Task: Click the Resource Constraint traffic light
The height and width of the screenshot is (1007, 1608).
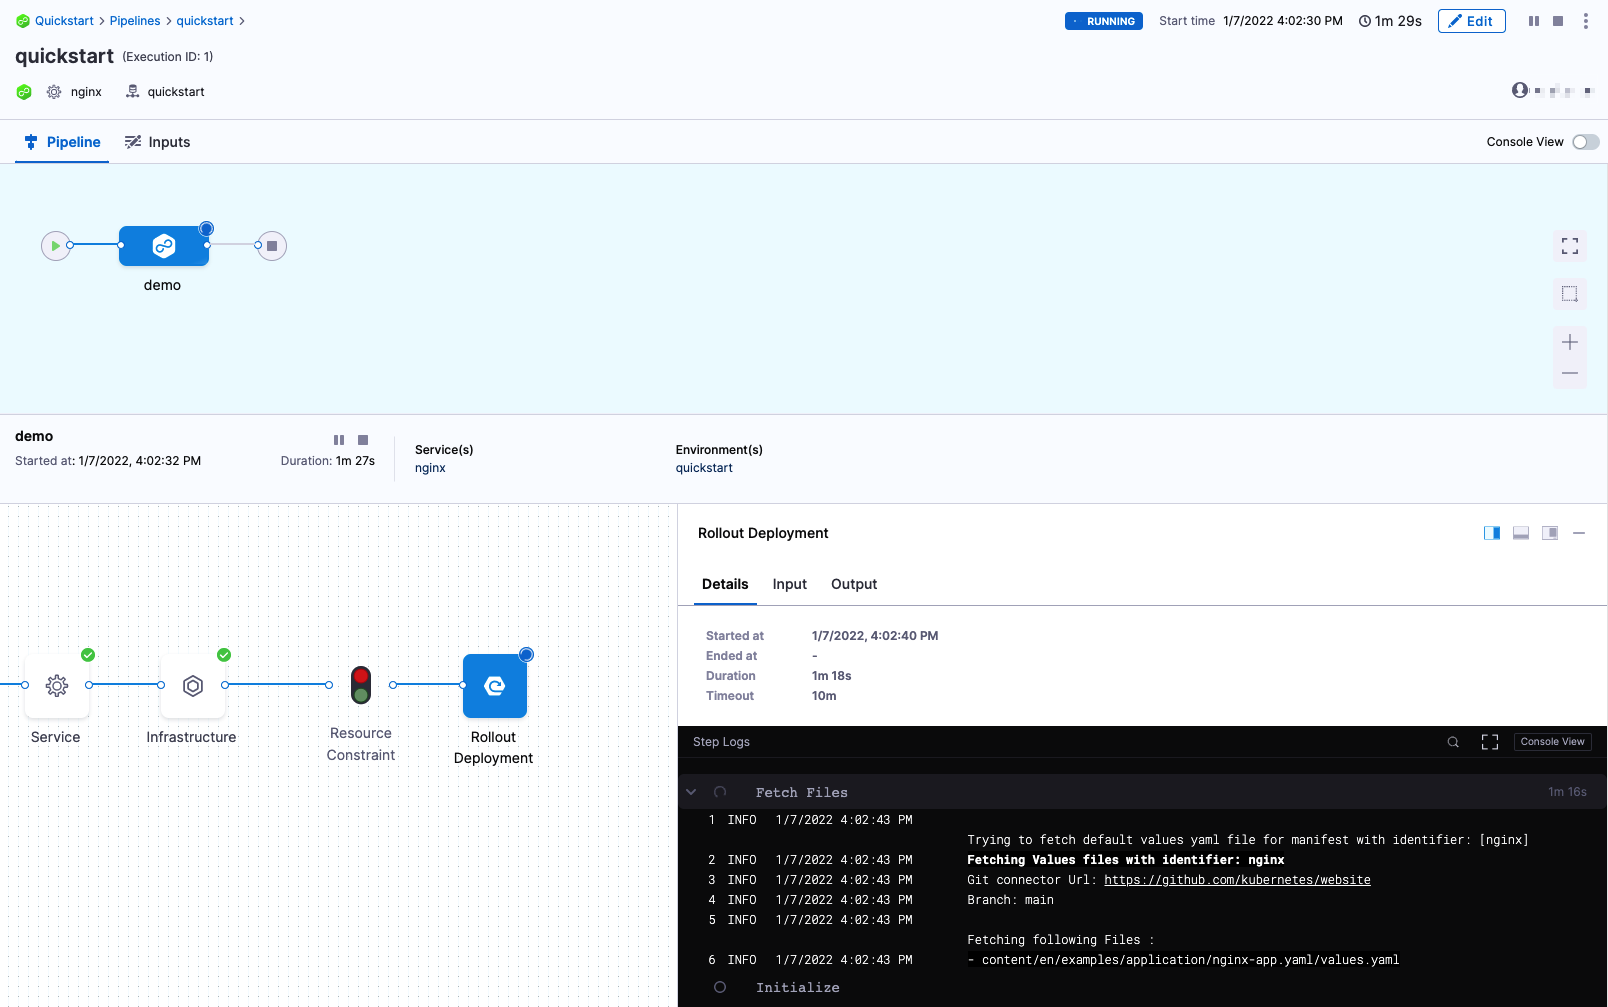Action: [361, 685]
